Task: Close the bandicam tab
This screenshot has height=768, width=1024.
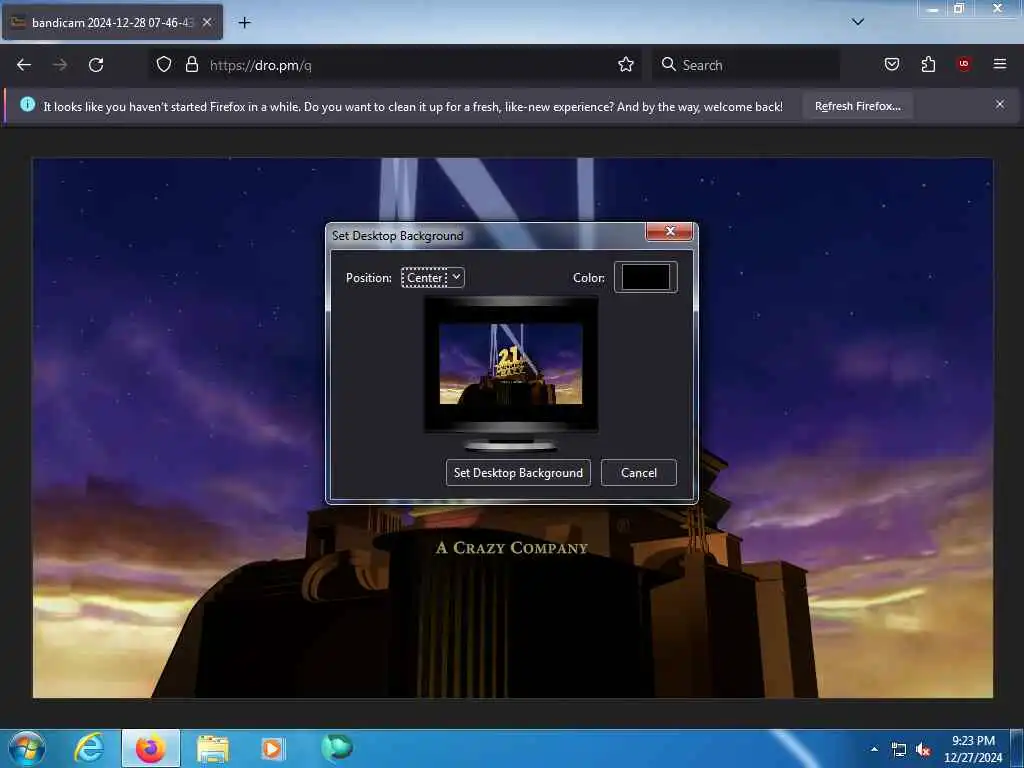Action: pyautogui.click(x=206, y=22)
